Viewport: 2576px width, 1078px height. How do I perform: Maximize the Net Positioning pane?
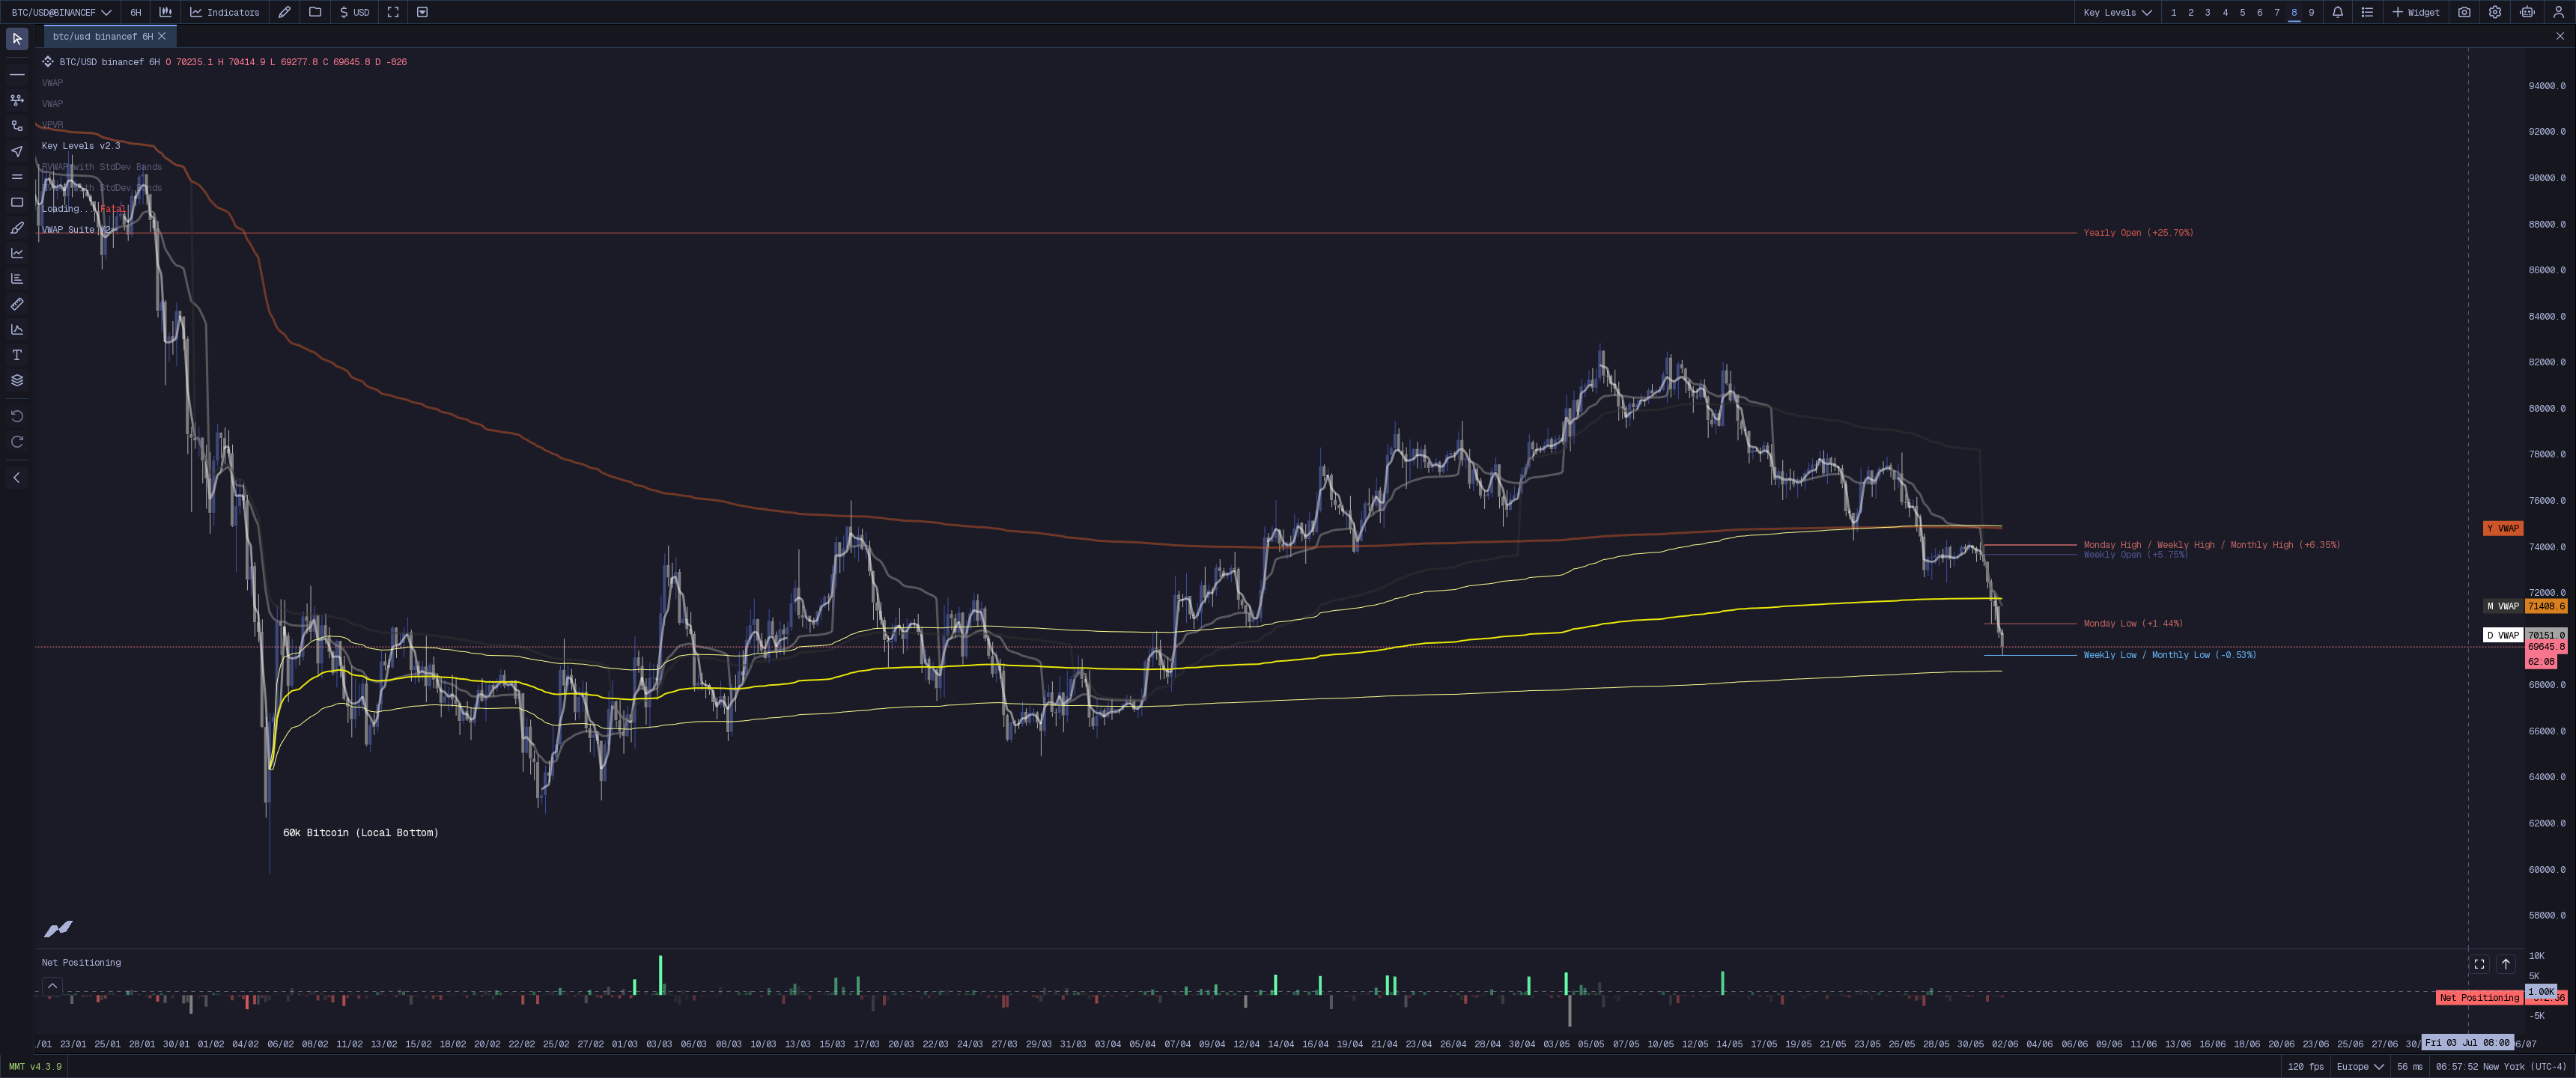[x=2479, y=964]
